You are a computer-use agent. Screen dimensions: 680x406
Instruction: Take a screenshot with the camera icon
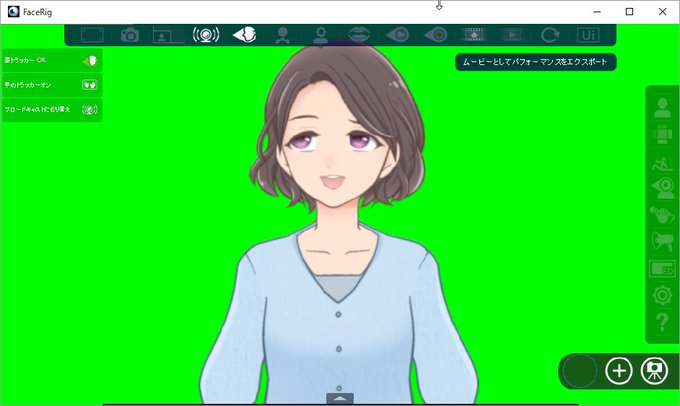tap(130, 35)
